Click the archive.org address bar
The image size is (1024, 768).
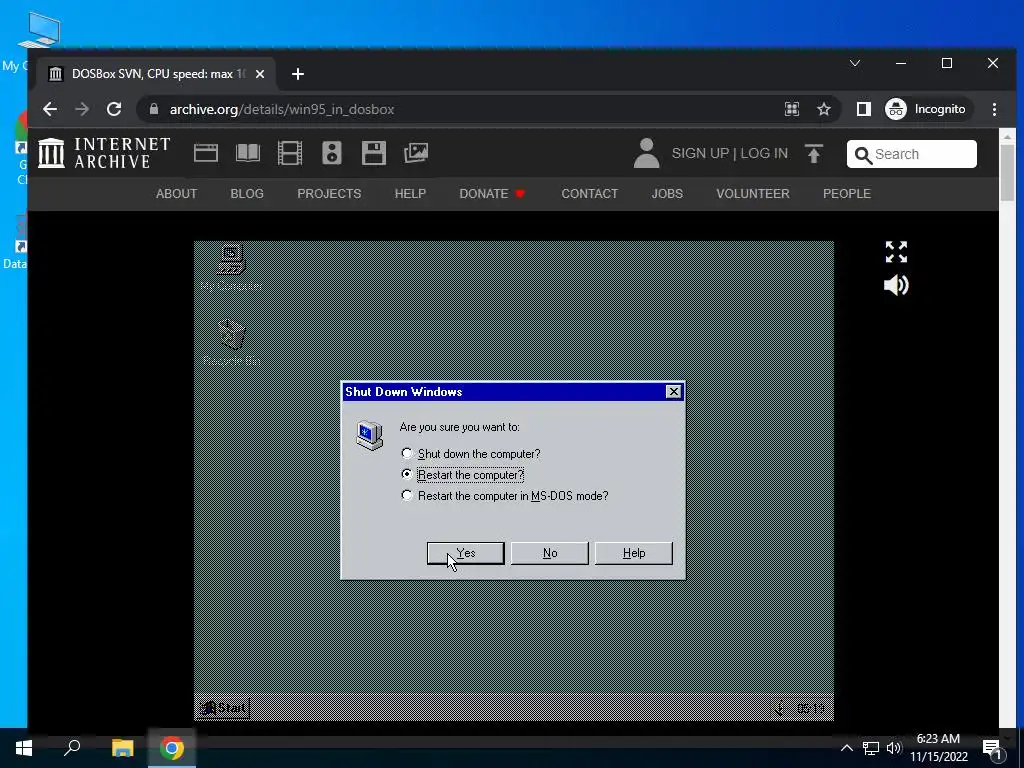coord(457,109)
